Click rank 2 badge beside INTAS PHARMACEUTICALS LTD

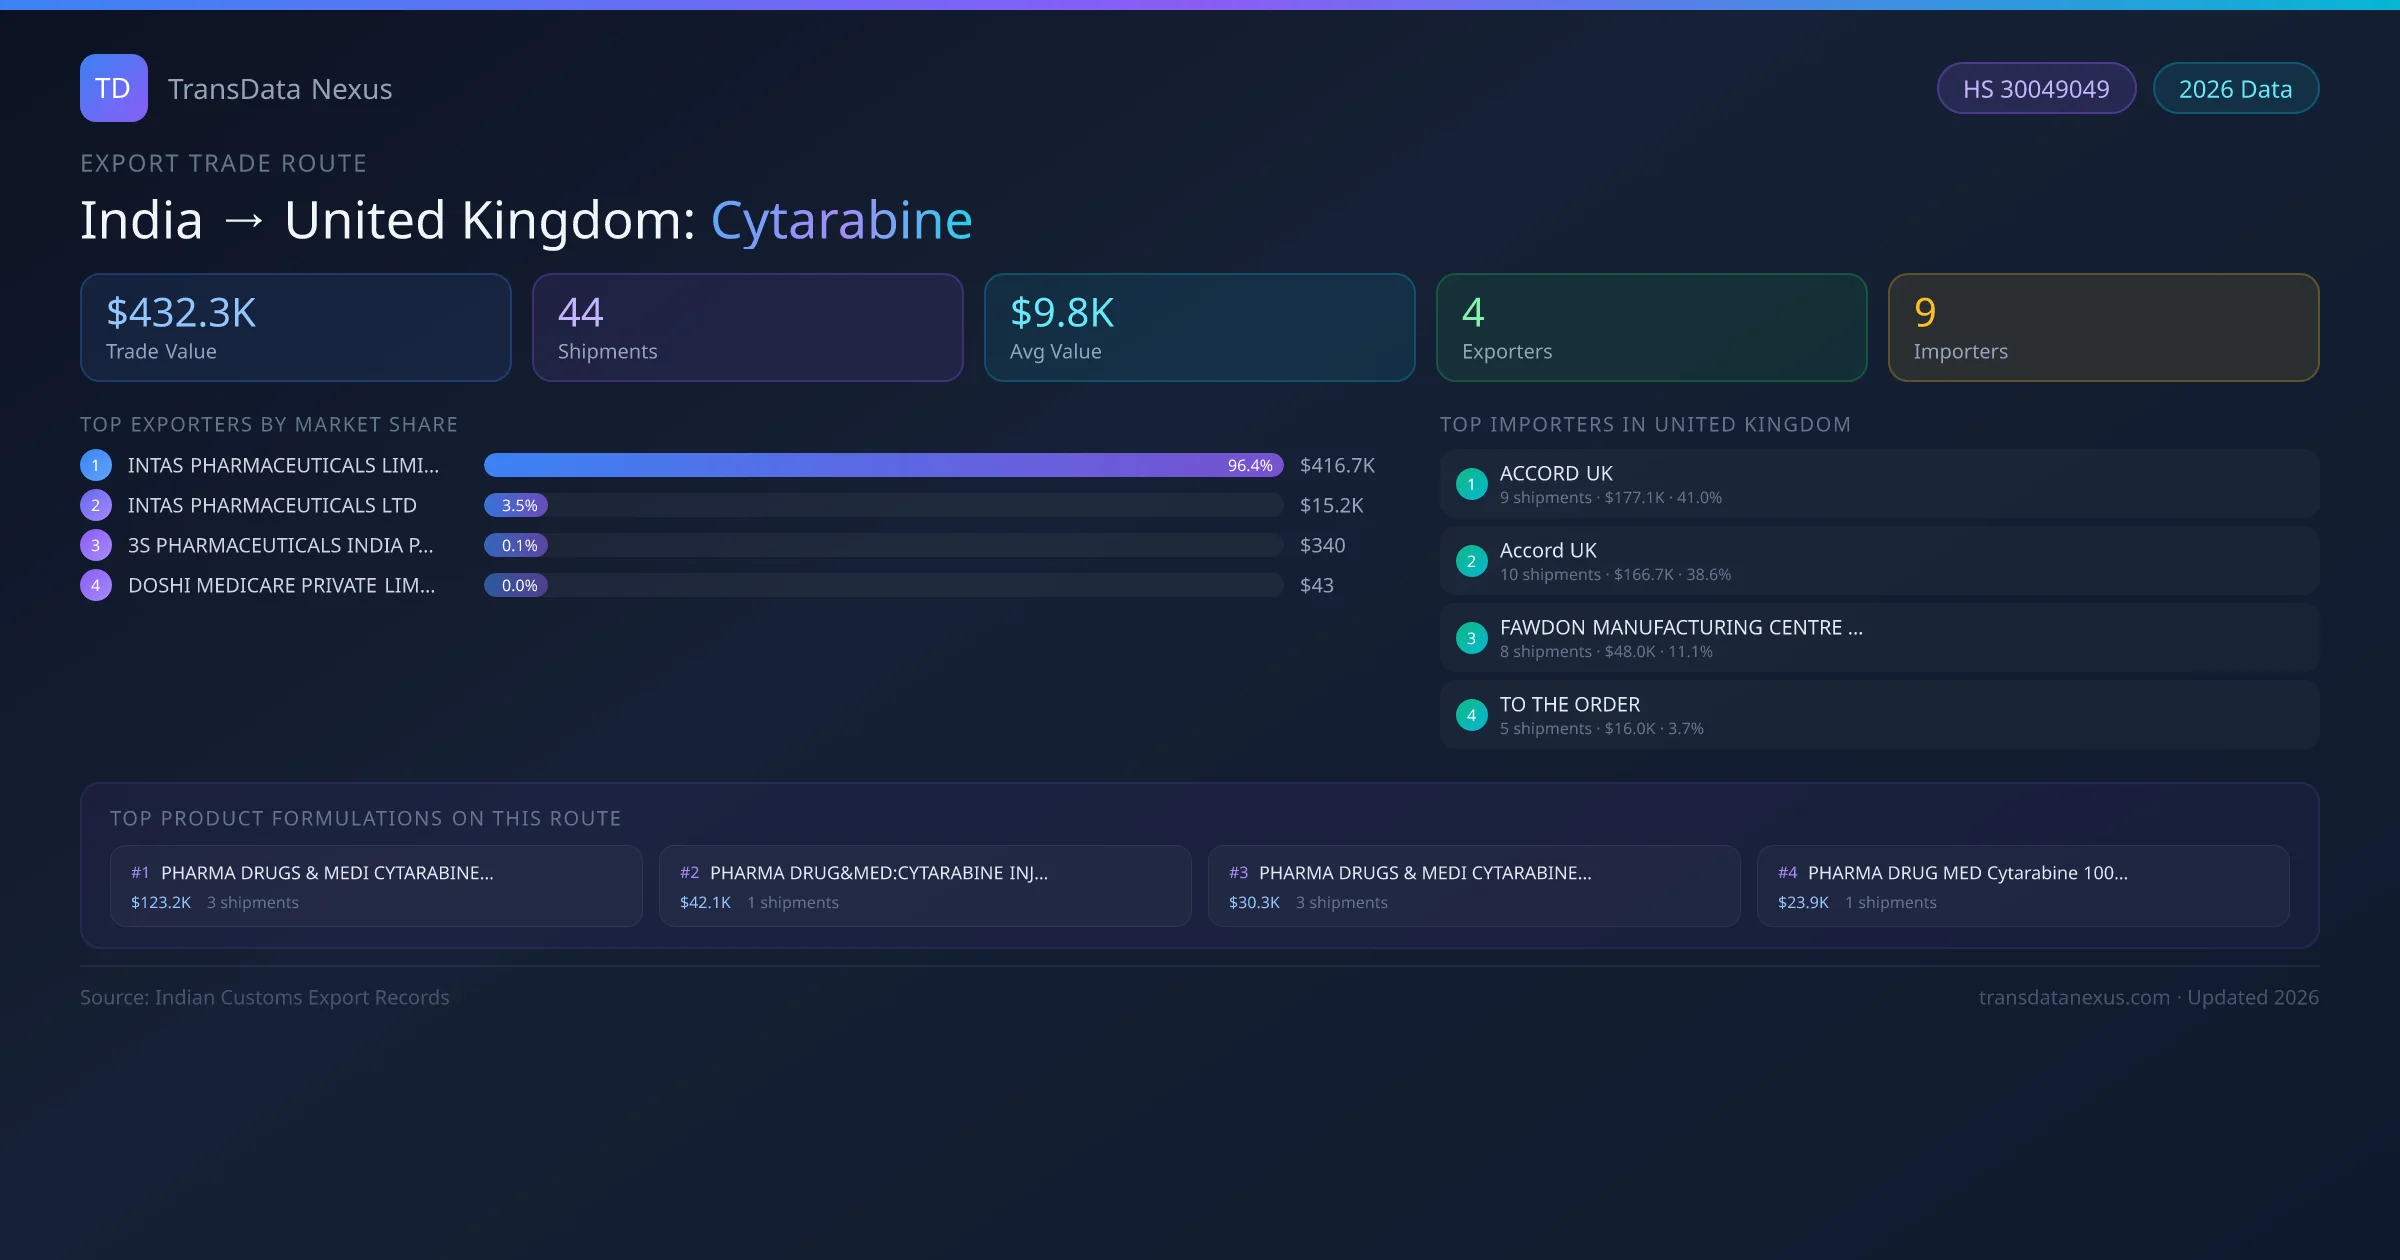coord(96,505)
